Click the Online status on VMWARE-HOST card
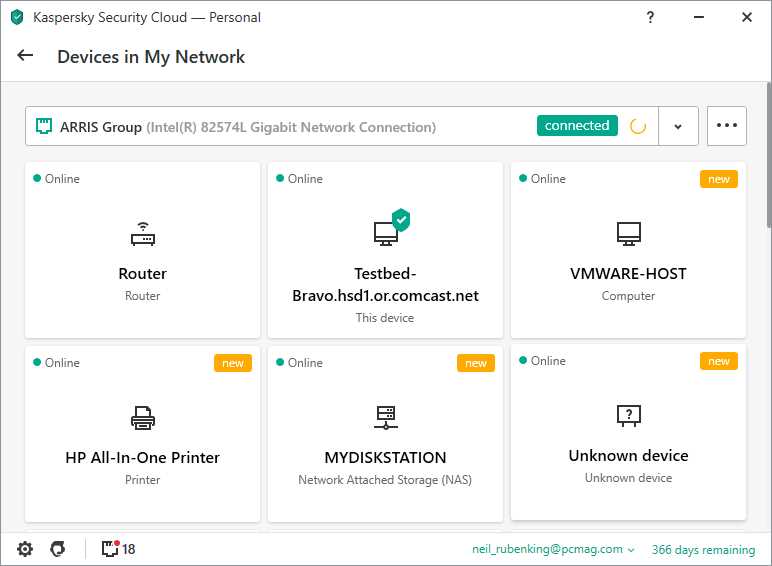 542,179
